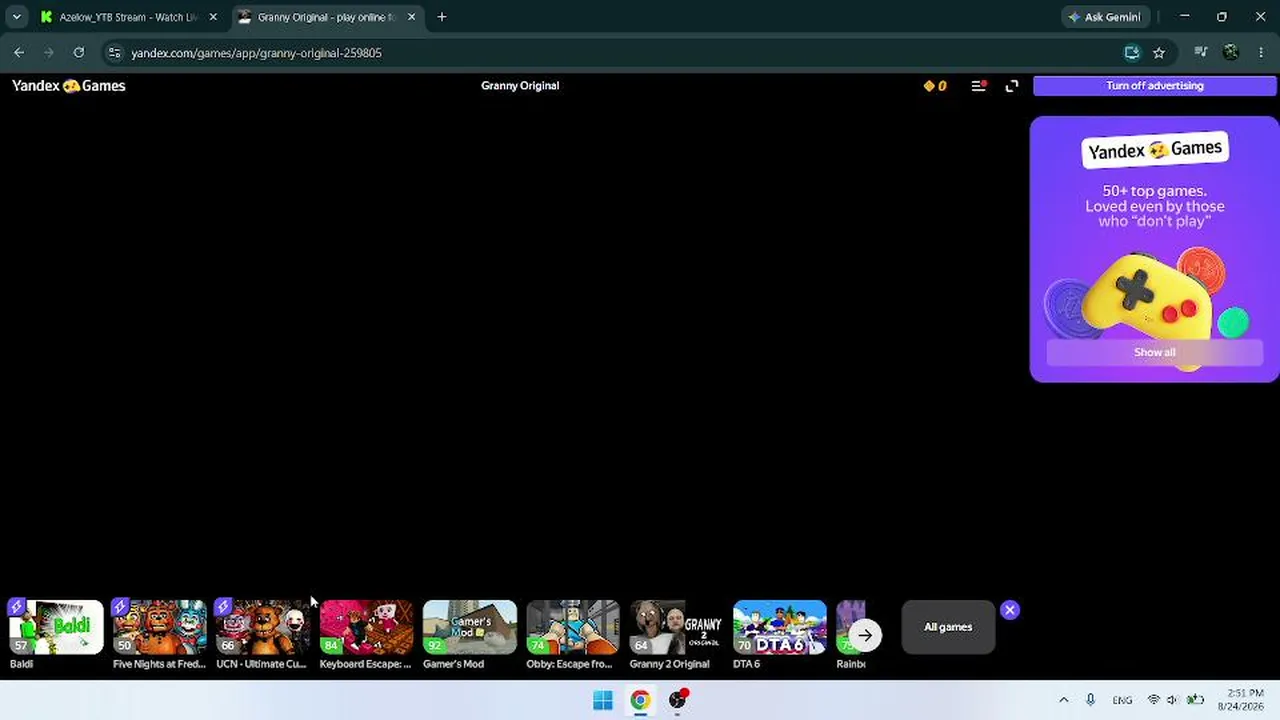The width and height of the screenshot is (1280, 720).
Task: View site information icon in address bar
Action: click(x=114, y=53)
